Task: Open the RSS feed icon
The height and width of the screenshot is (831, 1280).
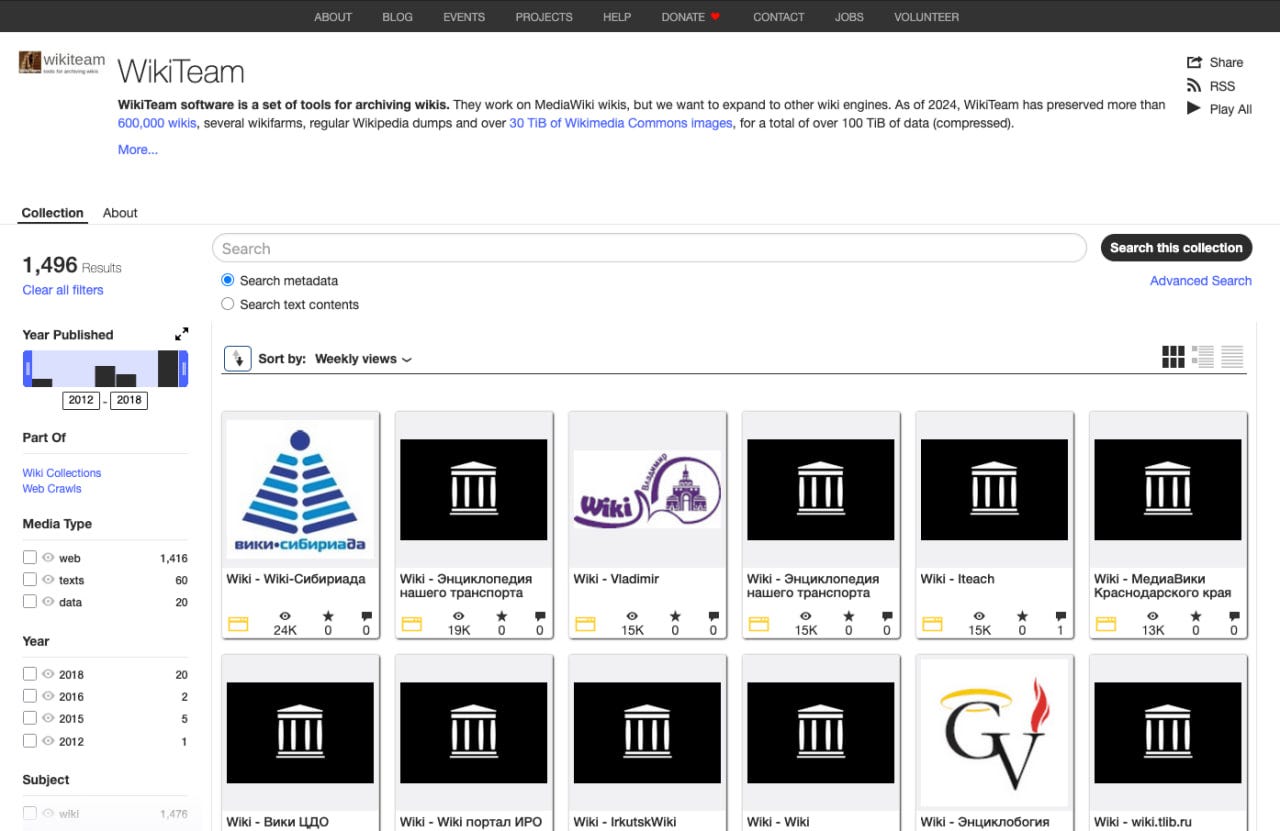Action: 1194,86
